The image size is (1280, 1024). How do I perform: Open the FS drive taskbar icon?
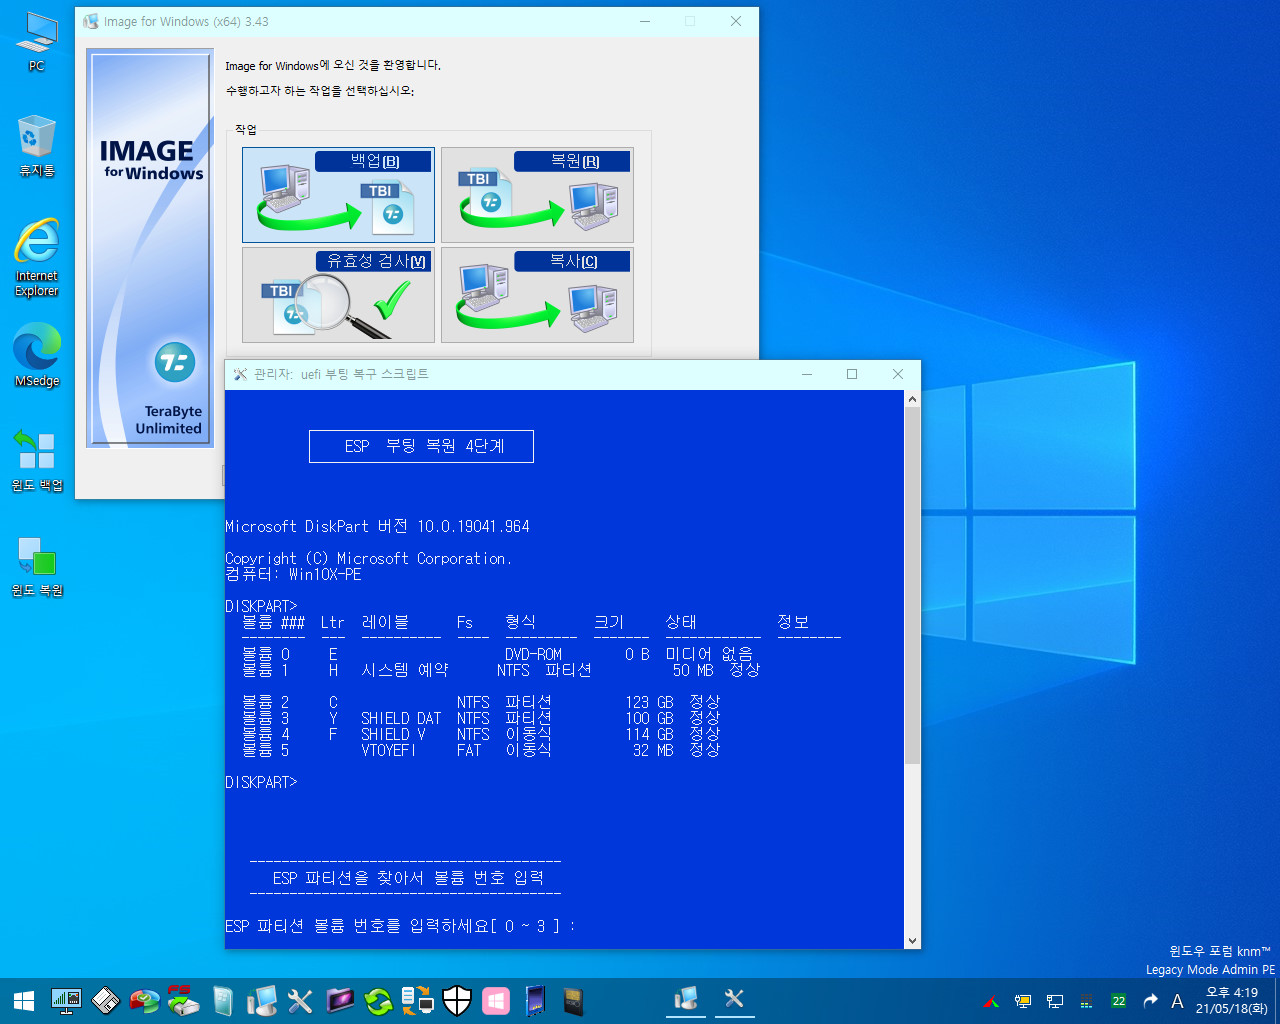pos(183,1000)
